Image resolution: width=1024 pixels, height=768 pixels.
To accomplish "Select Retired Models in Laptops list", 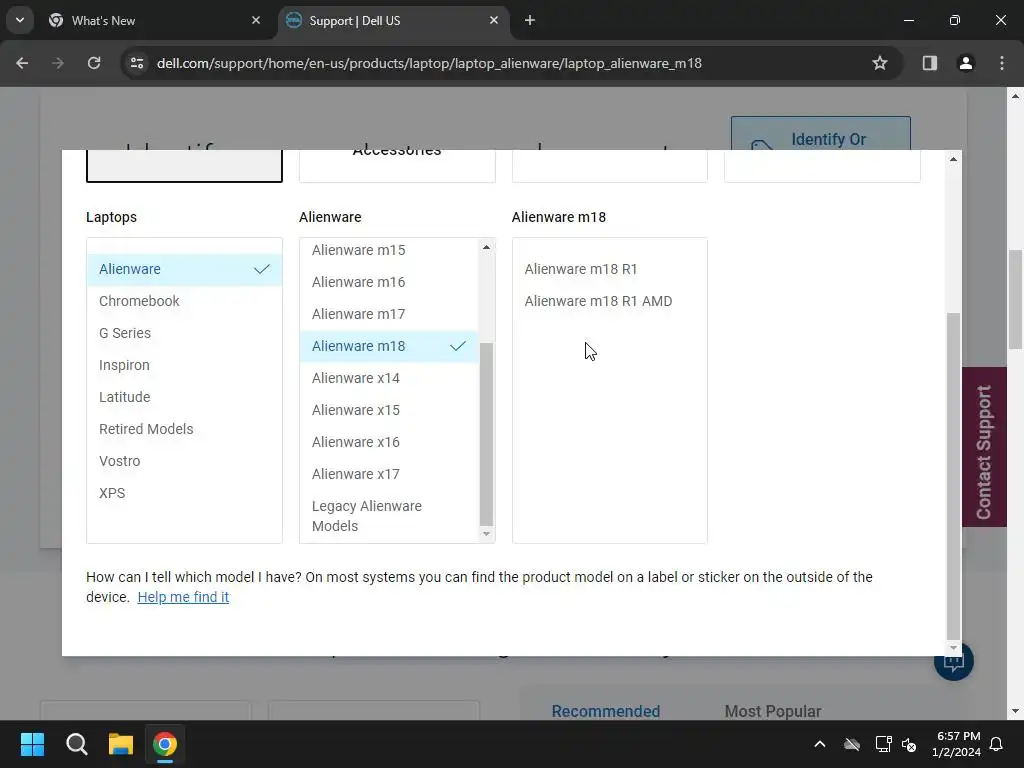I will [x=184, y=429].
